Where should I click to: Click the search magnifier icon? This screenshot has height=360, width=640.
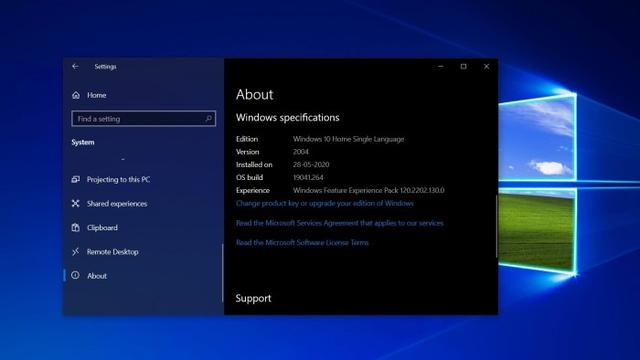click(208, 118)
